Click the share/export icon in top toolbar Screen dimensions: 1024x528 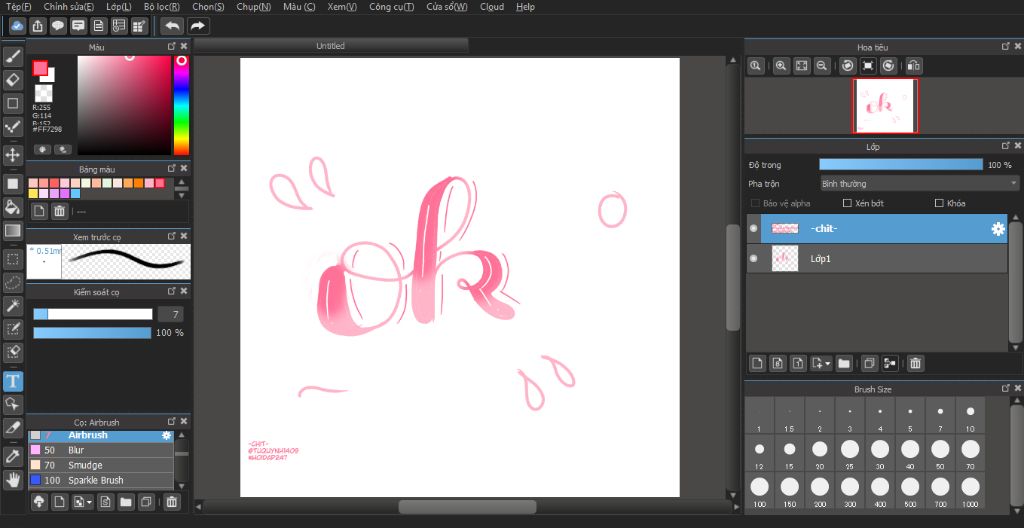[x=38, y=26]
